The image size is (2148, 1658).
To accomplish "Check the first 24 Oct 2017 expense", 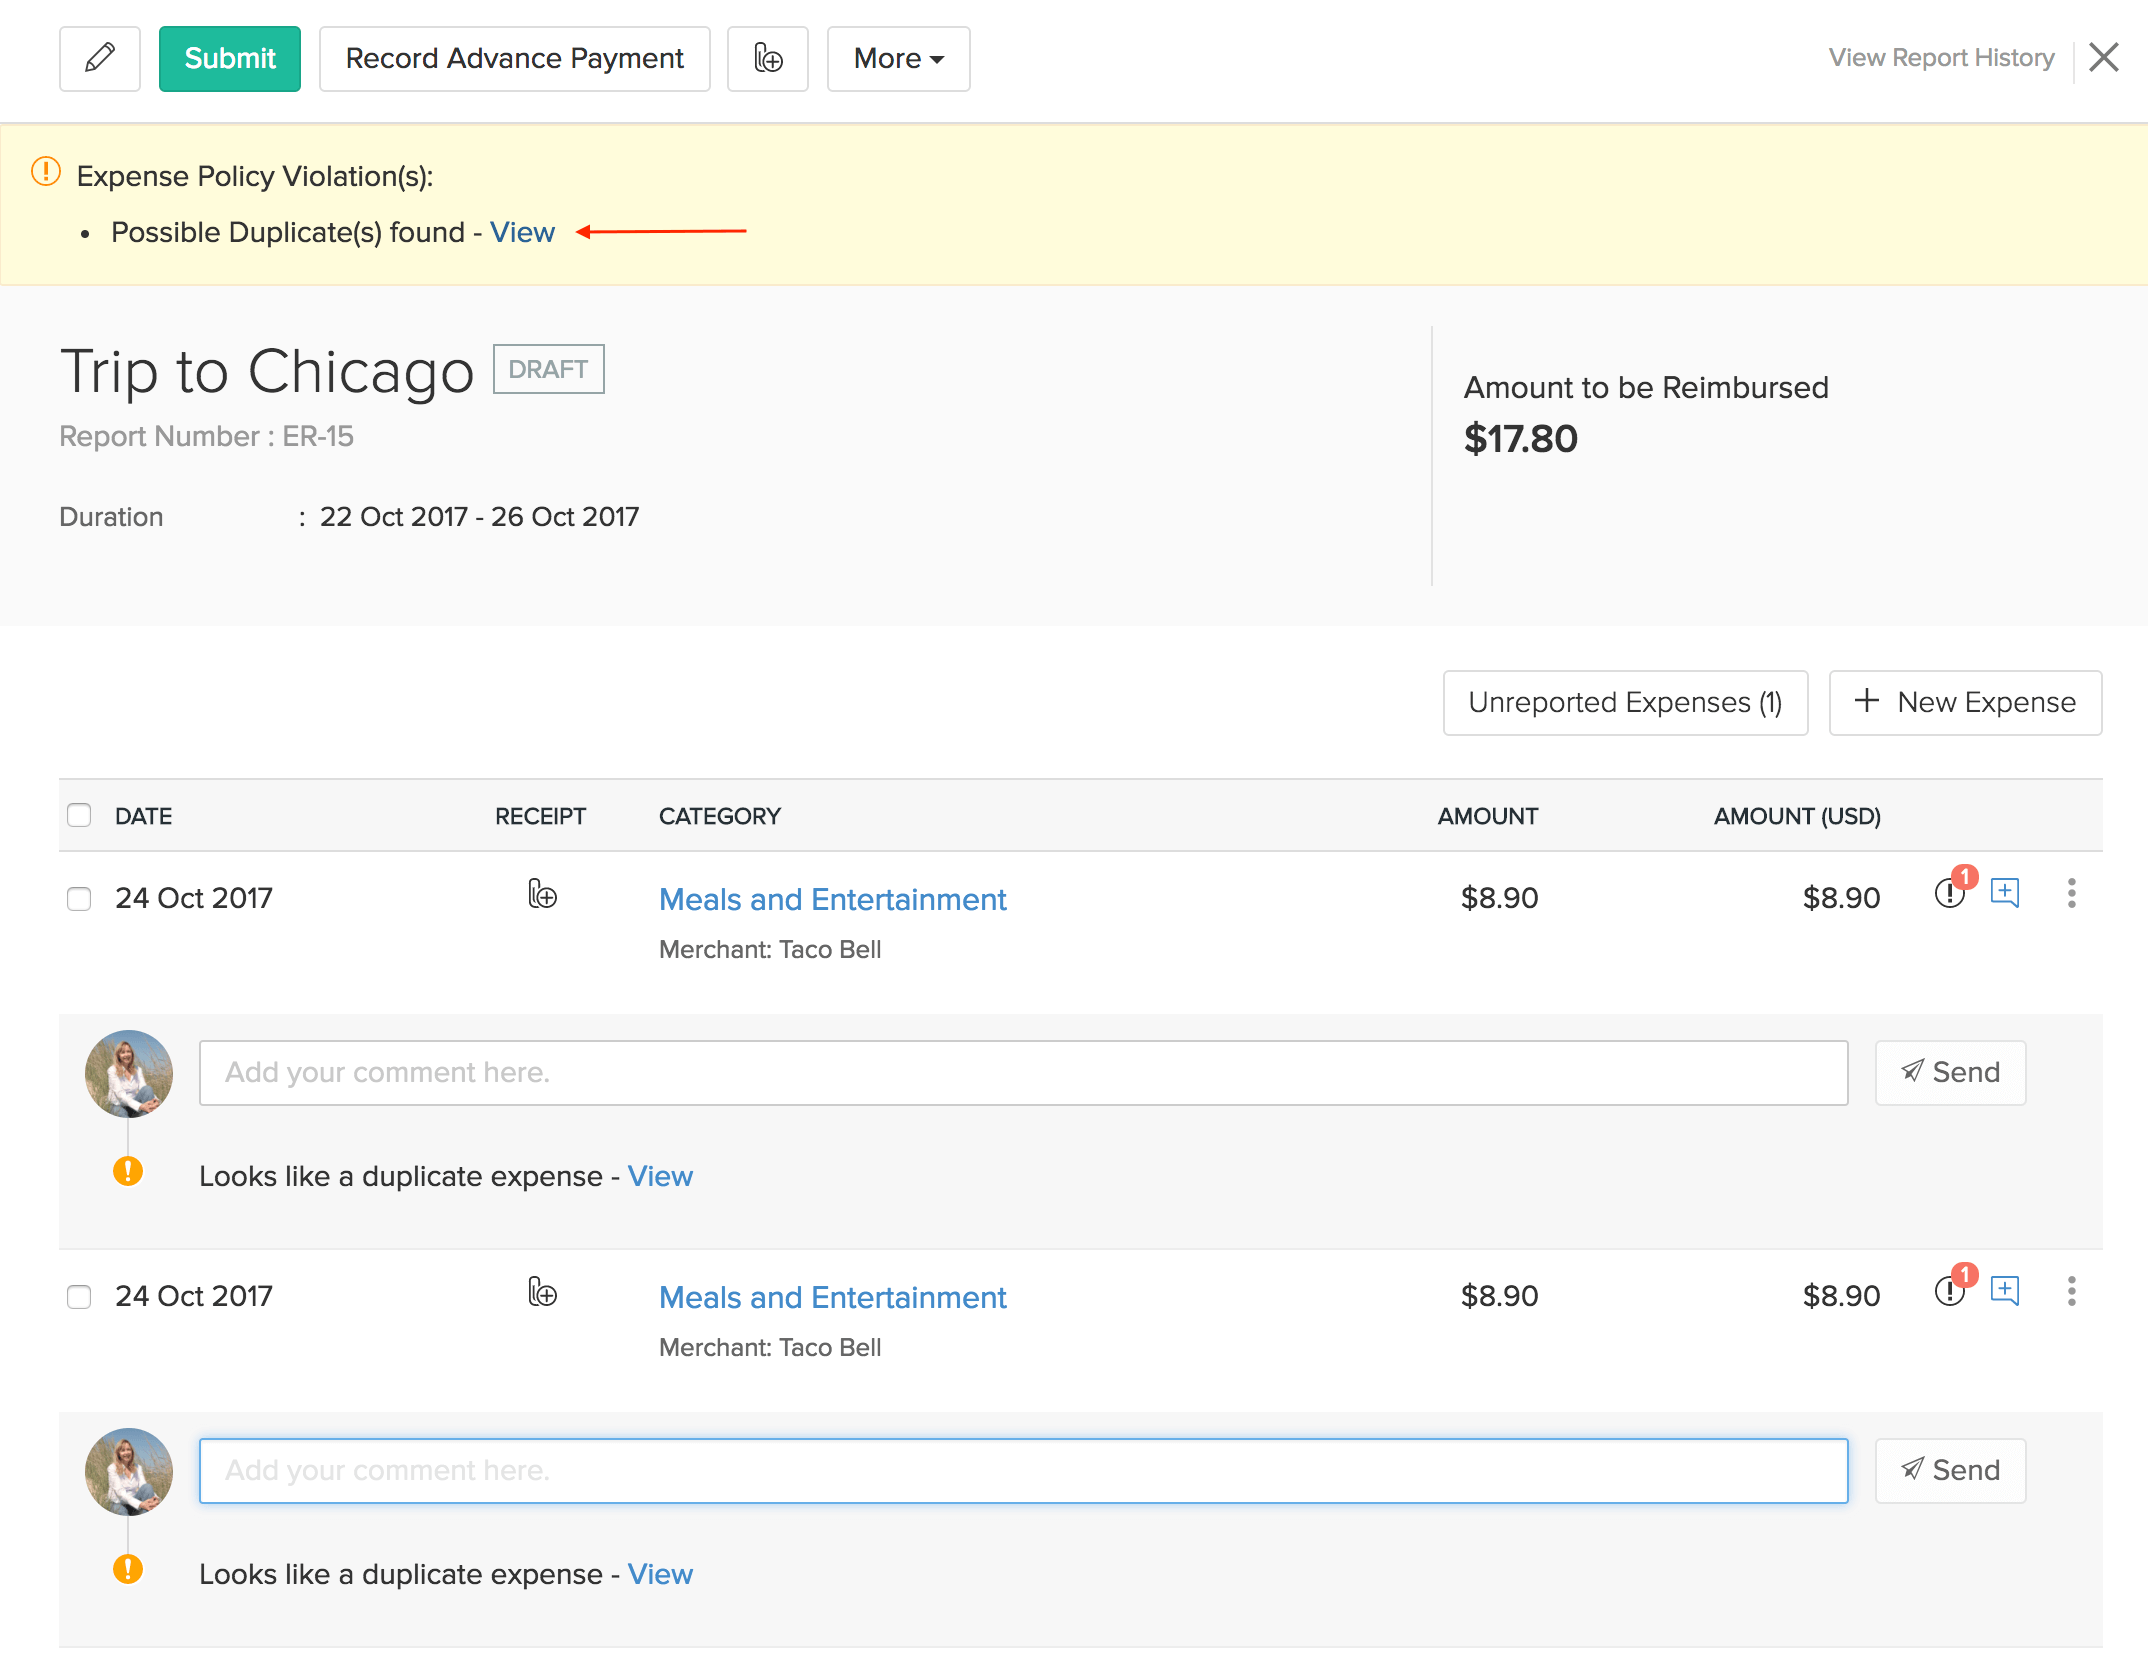I will tap(79, 898).
